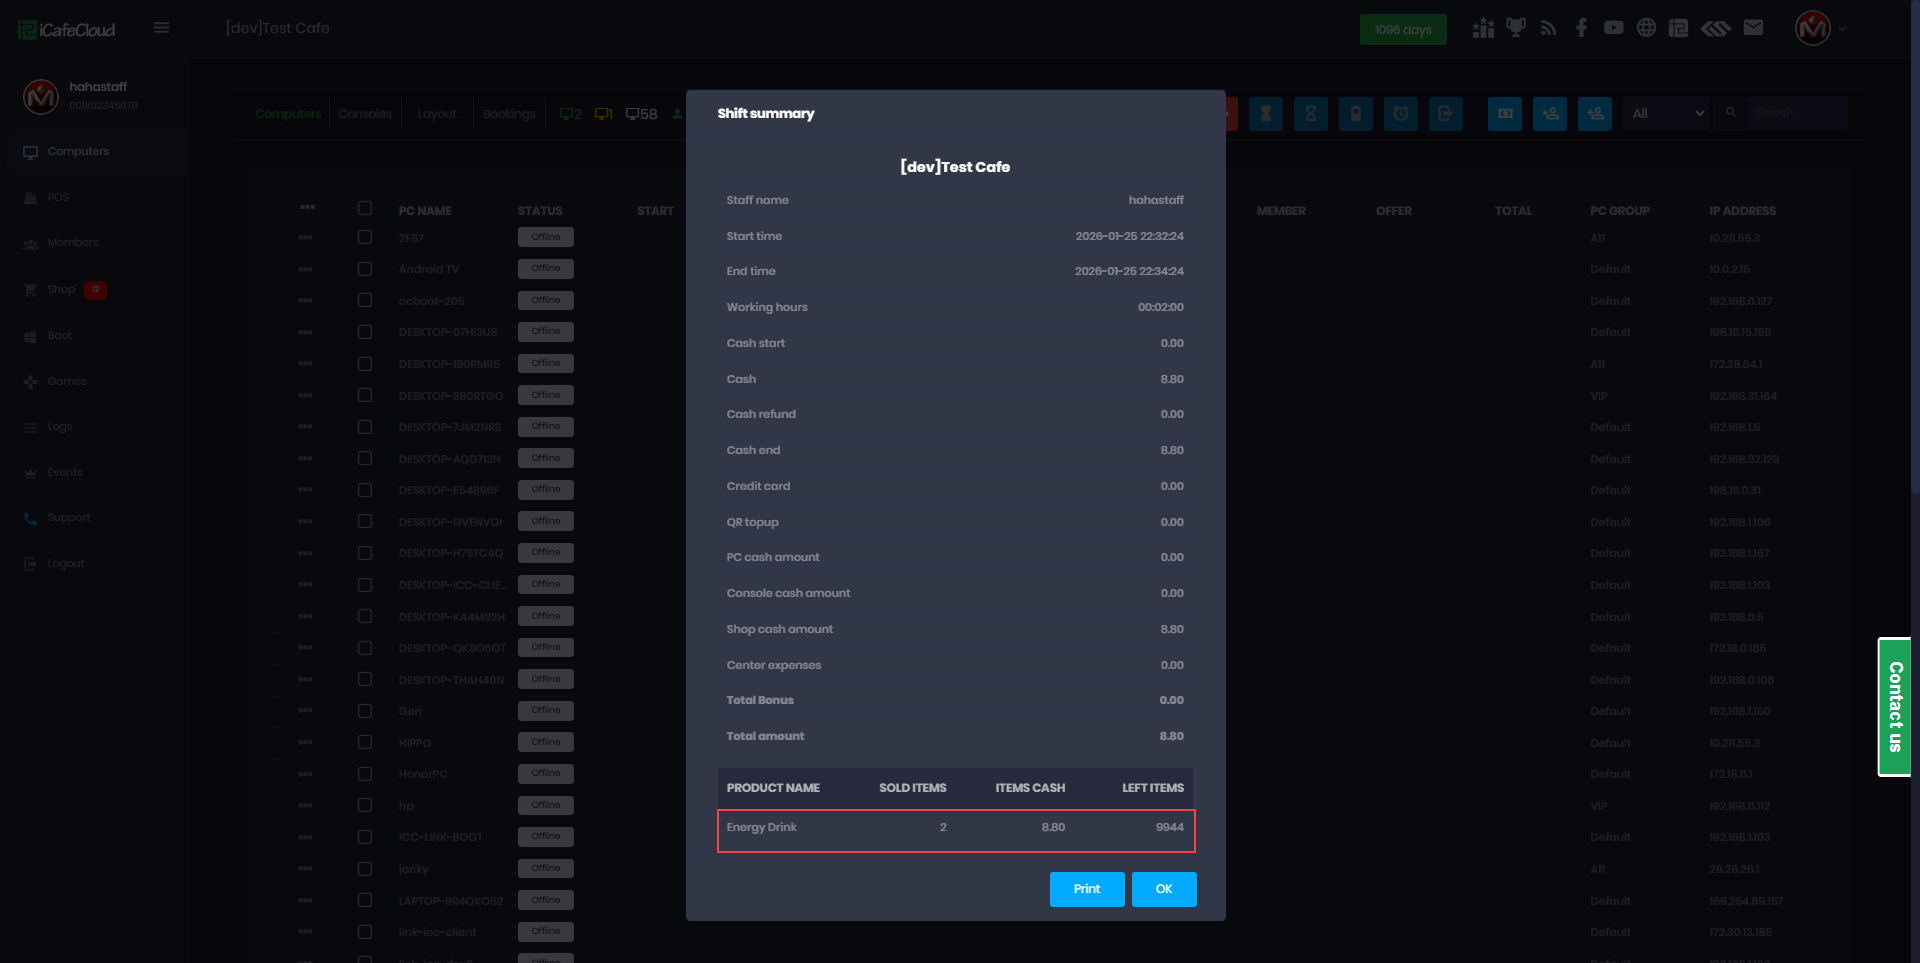Open the All filter dropdown
1920x963 pixels.
tap(1666, 114)
